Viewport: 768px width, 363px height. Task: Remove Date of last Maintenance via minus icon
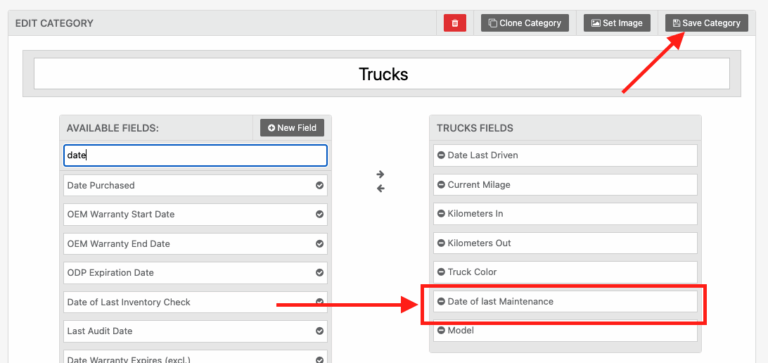coord(441,301)
